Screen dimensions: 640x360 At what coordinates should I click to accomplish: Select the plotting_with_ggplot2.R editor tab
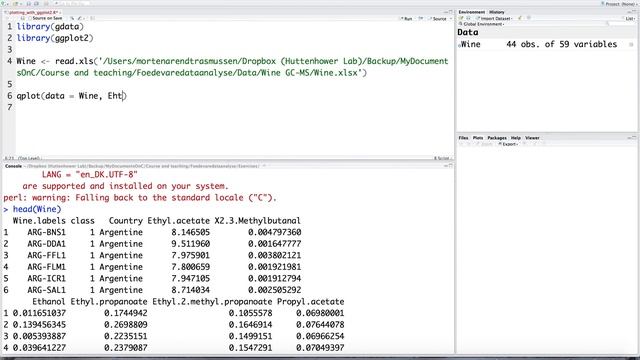point(33,12)
